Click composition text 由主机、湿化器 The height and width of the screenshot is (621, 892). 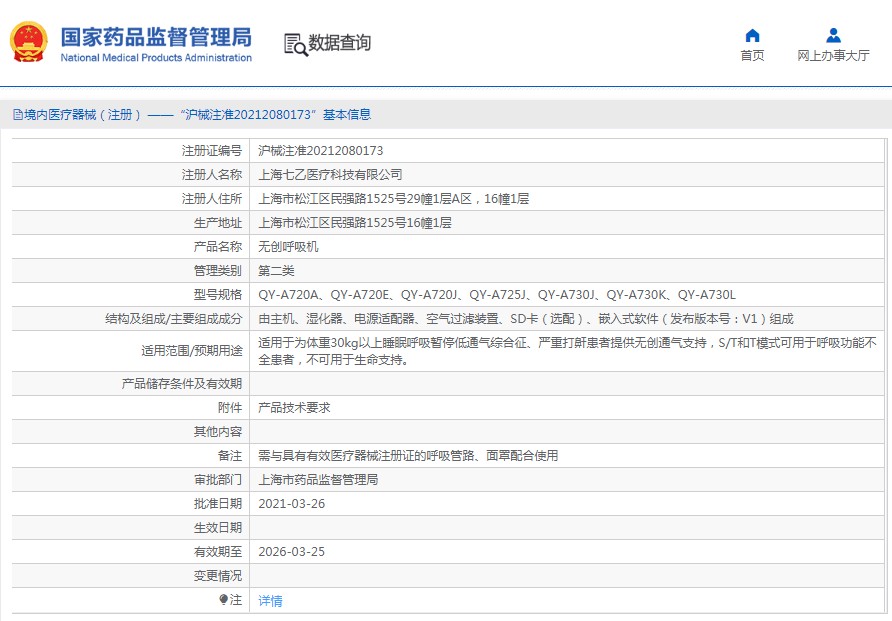click(x=526, y=318)
